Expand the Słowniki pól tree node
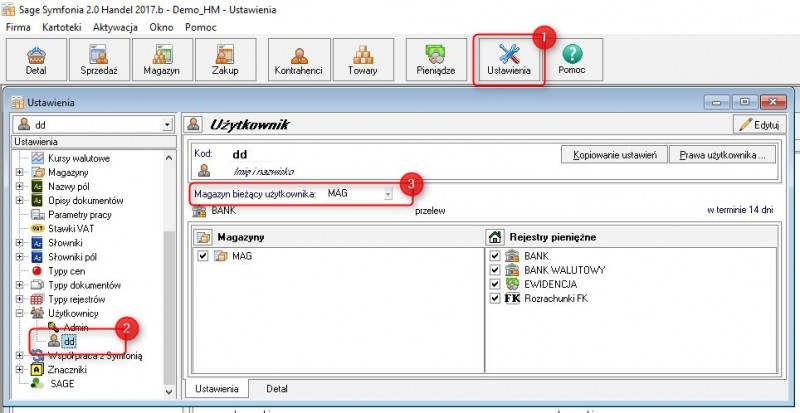This screenshot has height=413, width=800. click(x=19, y=257)
